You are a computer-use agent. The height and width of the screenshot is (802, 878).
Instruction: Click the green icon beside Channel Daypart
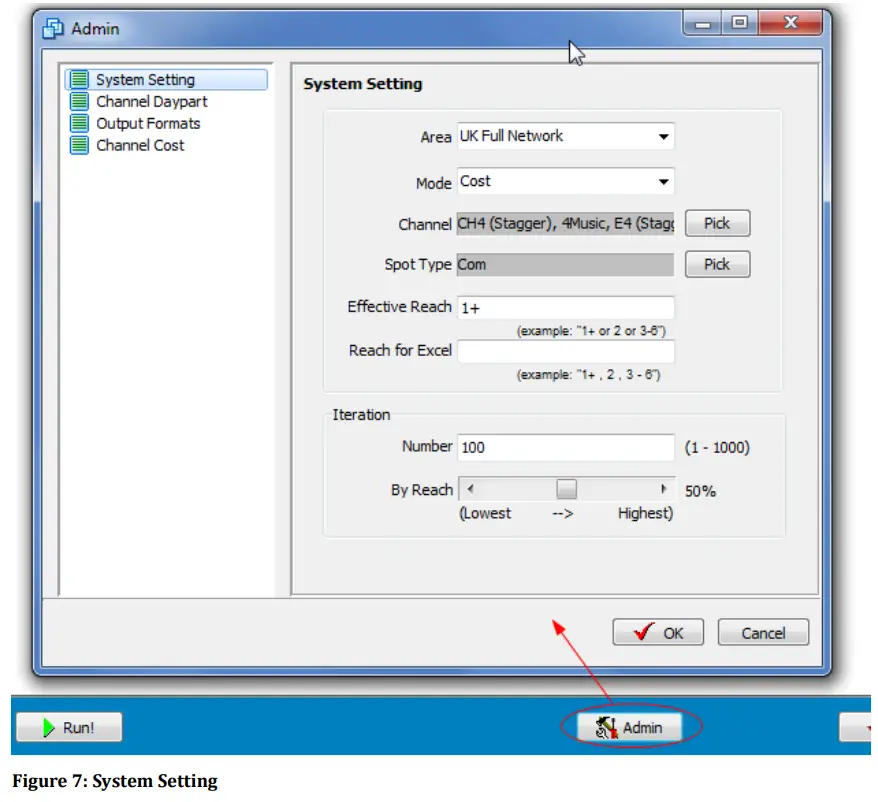click(x=80, y=101)
